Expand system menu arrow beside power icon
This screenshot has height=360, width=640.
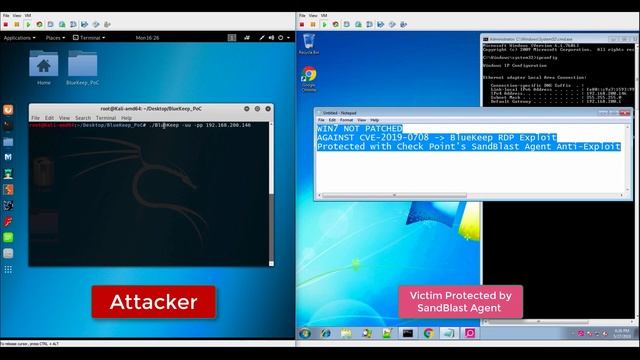pos(289,38)
